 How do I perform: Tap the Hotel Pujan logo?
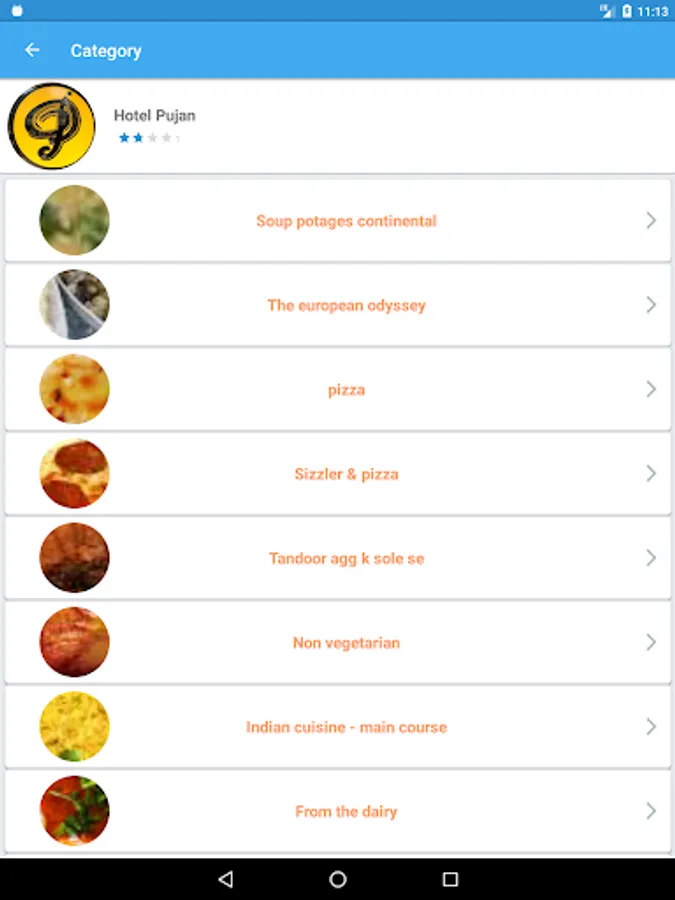click(x=52, y=126)
